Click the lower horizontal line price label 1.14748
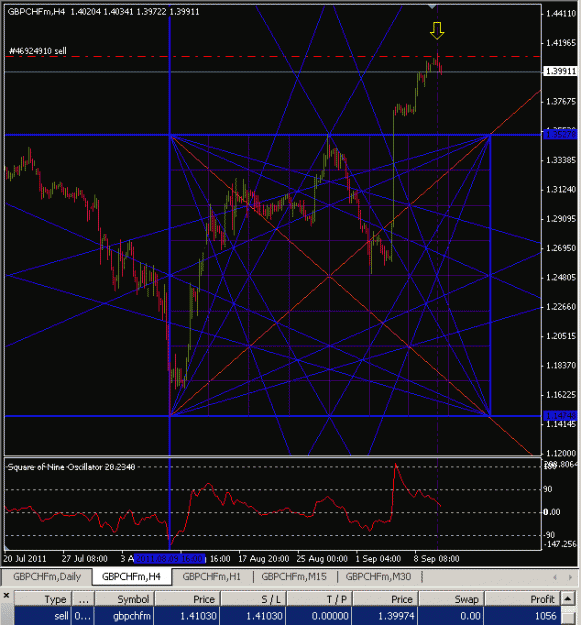The height and width of the screenshot is (625, 581). [560, 416]
